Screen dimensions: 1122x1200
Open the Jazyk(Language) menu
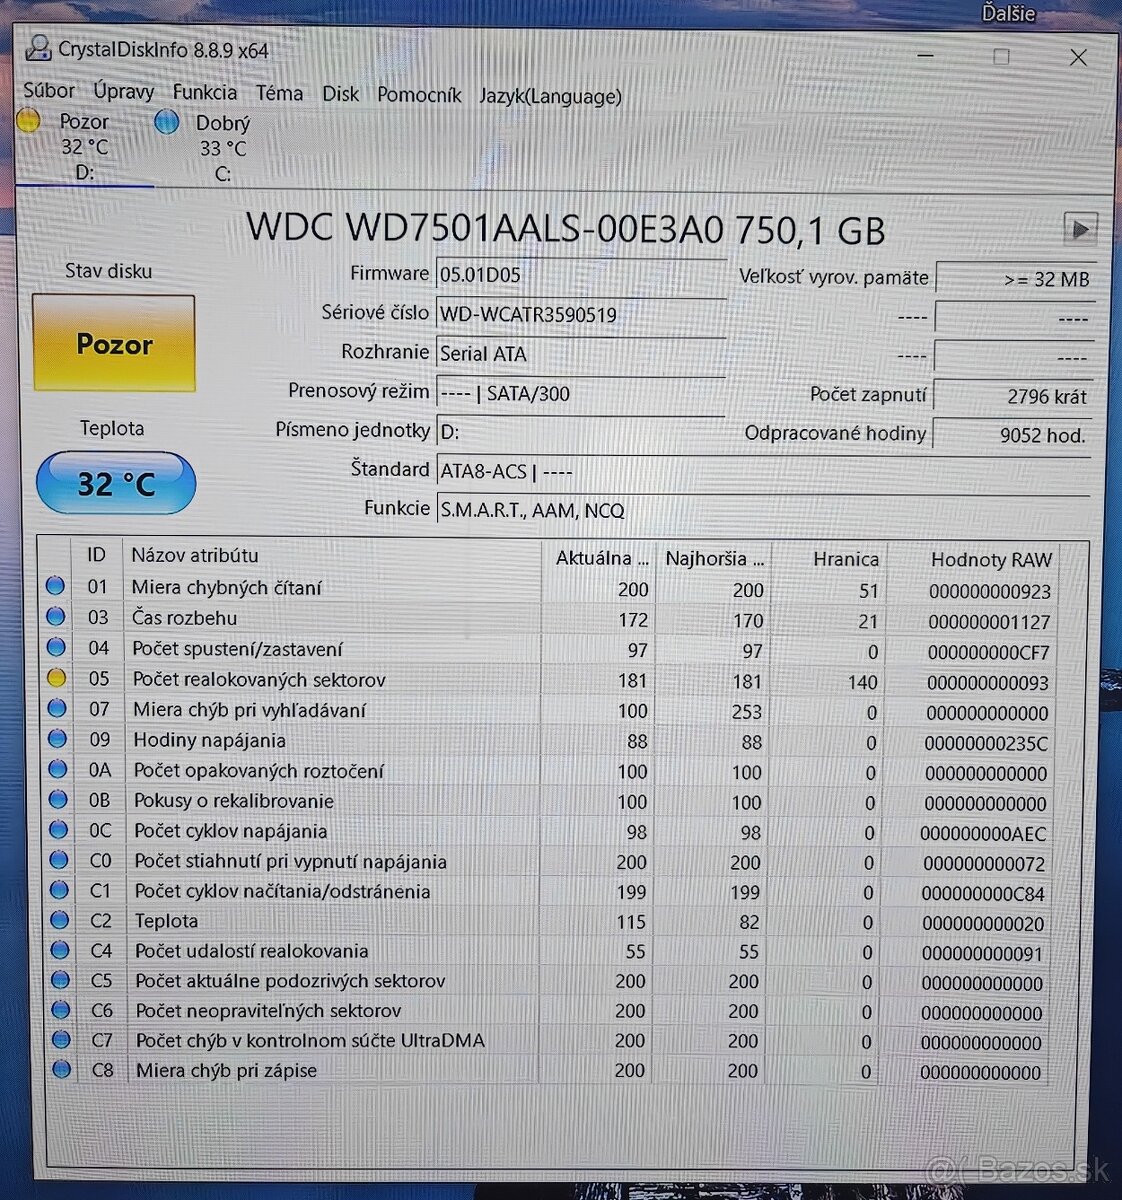coord(550,96)
